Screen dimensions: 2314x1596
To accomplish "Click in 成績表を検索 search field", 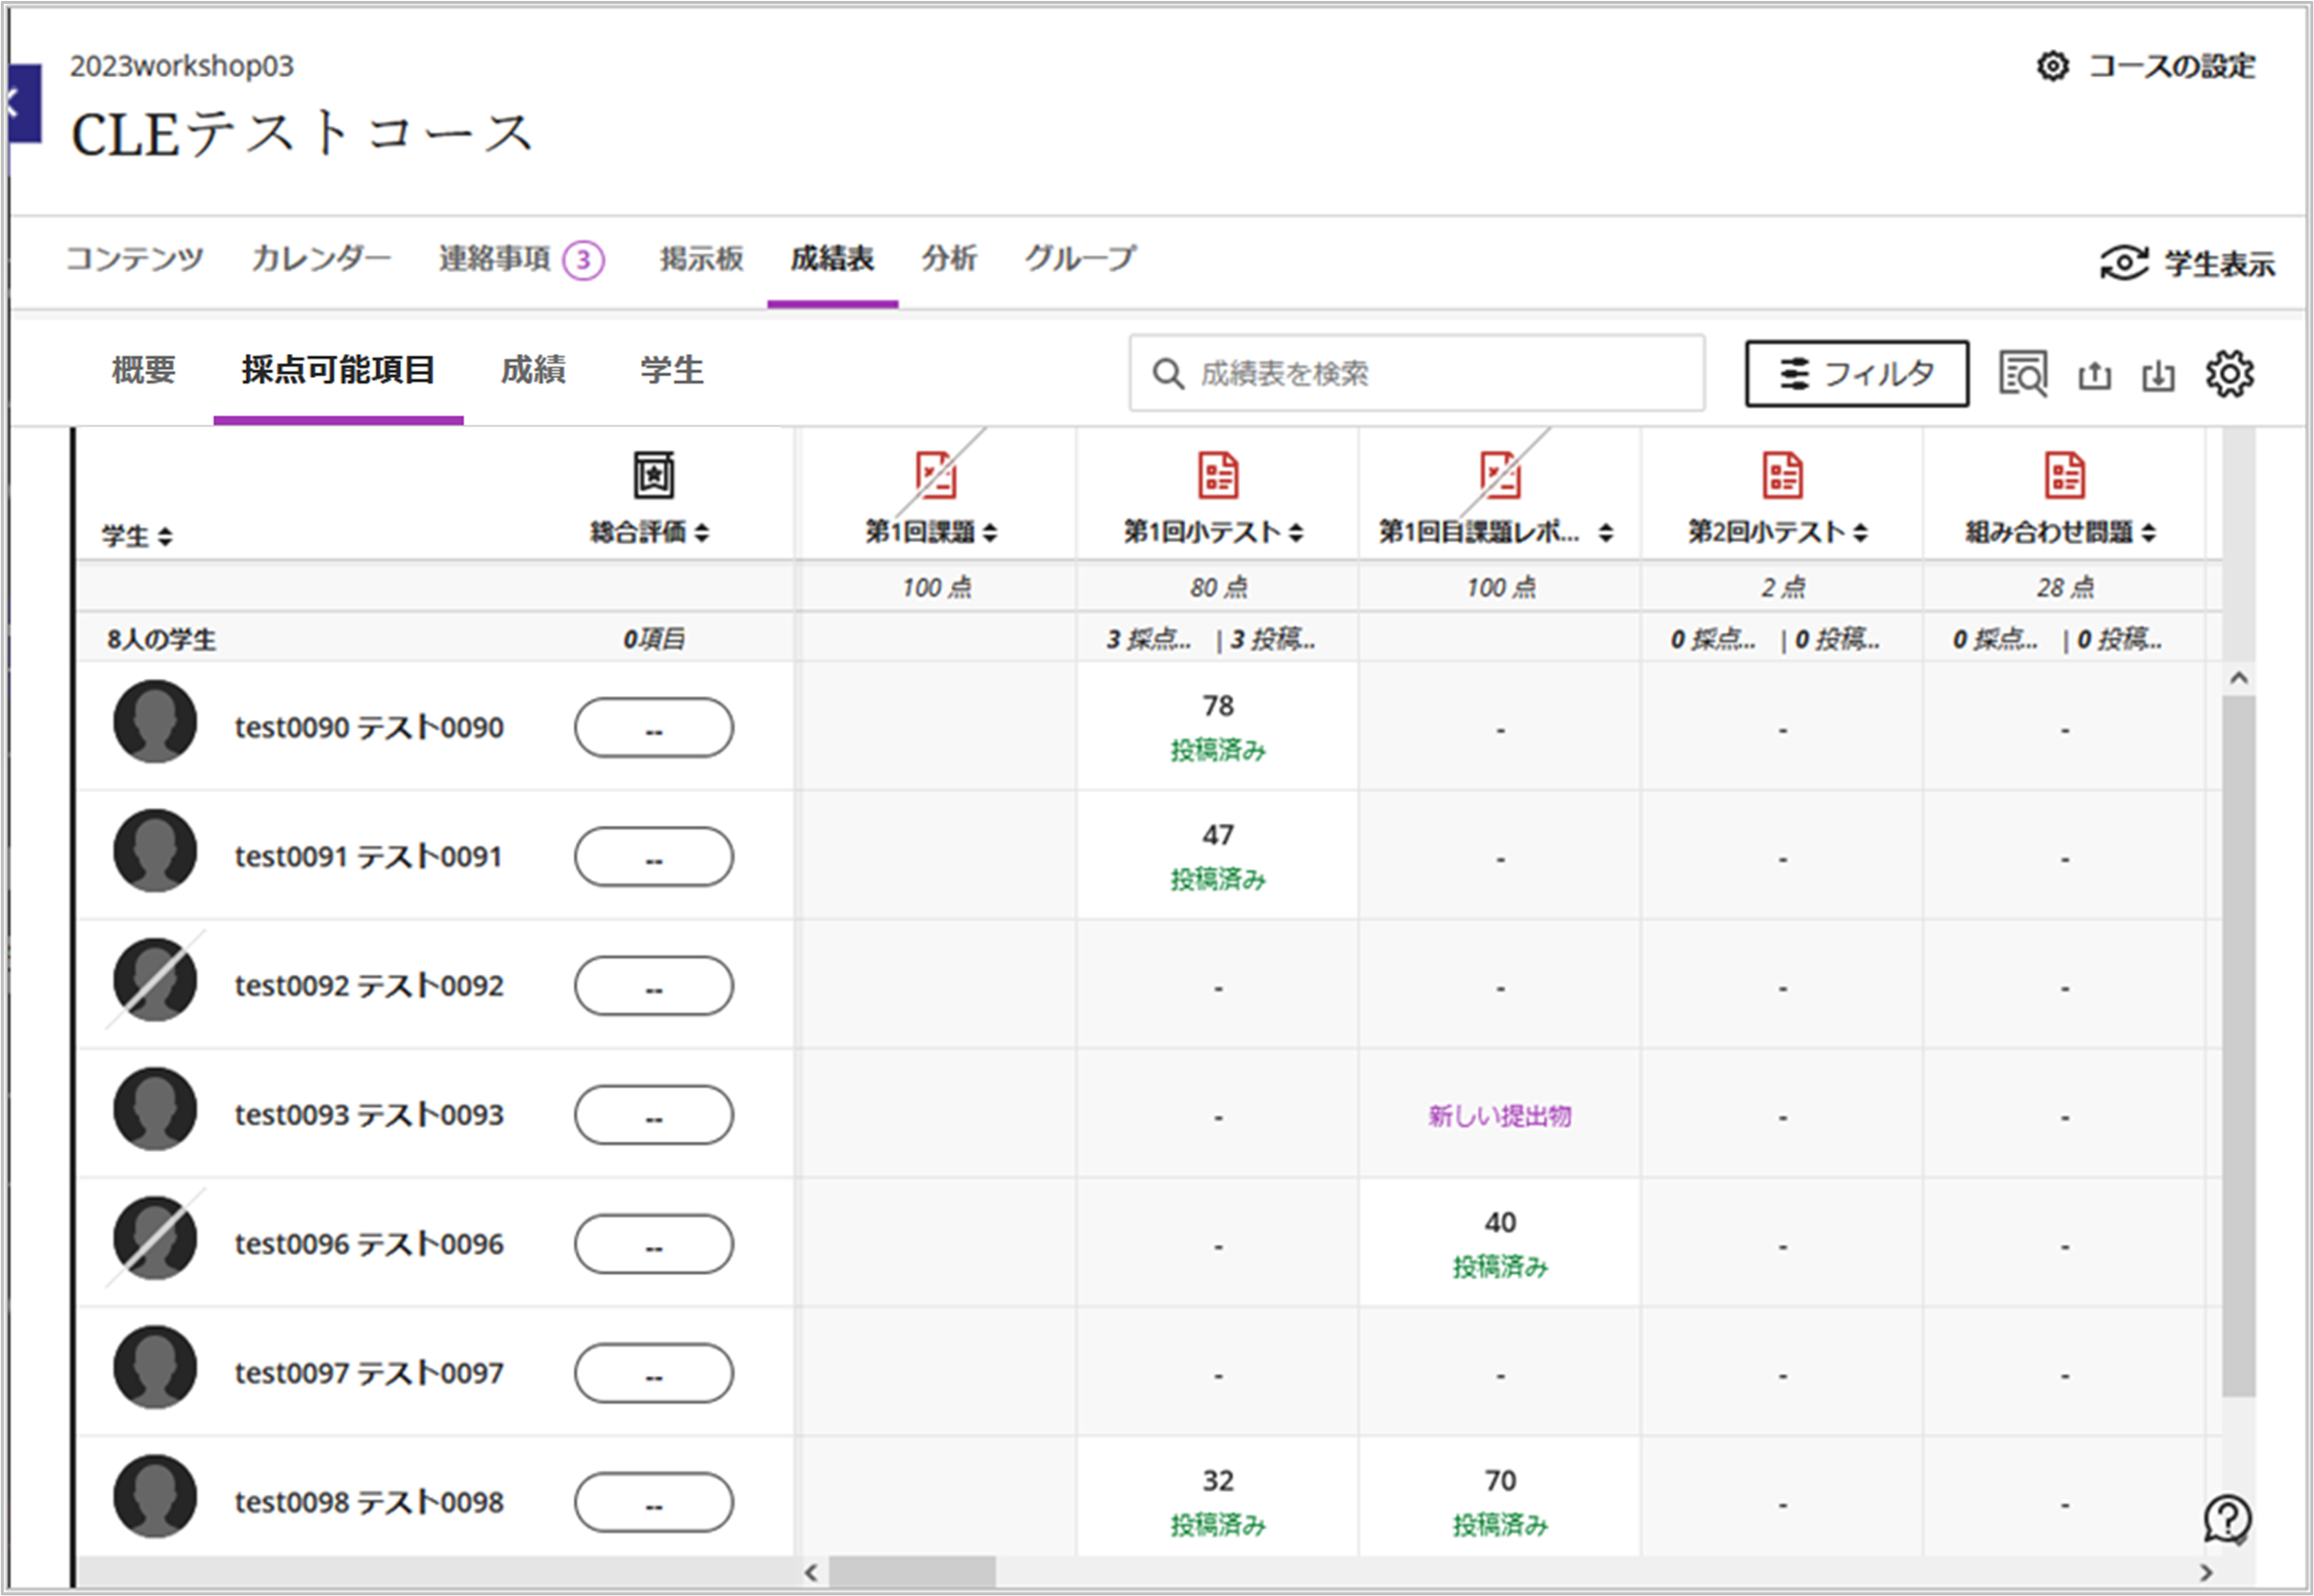I will tap(1416, 374).
